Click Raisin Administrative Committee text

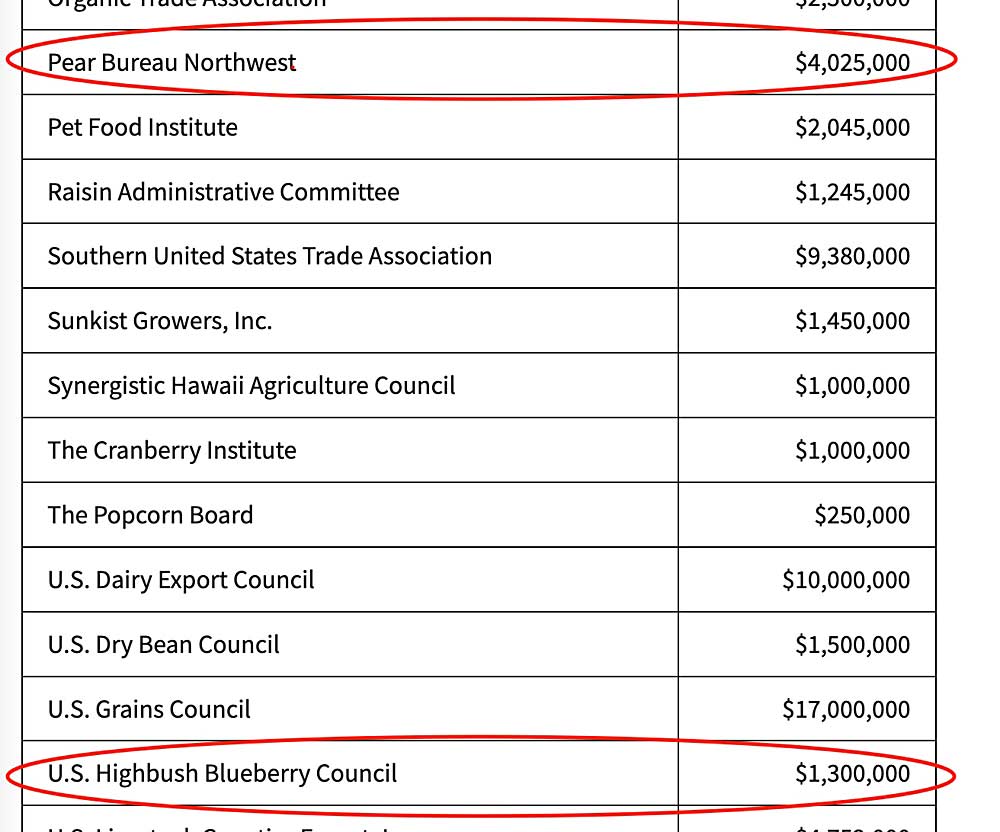[223, 192]
